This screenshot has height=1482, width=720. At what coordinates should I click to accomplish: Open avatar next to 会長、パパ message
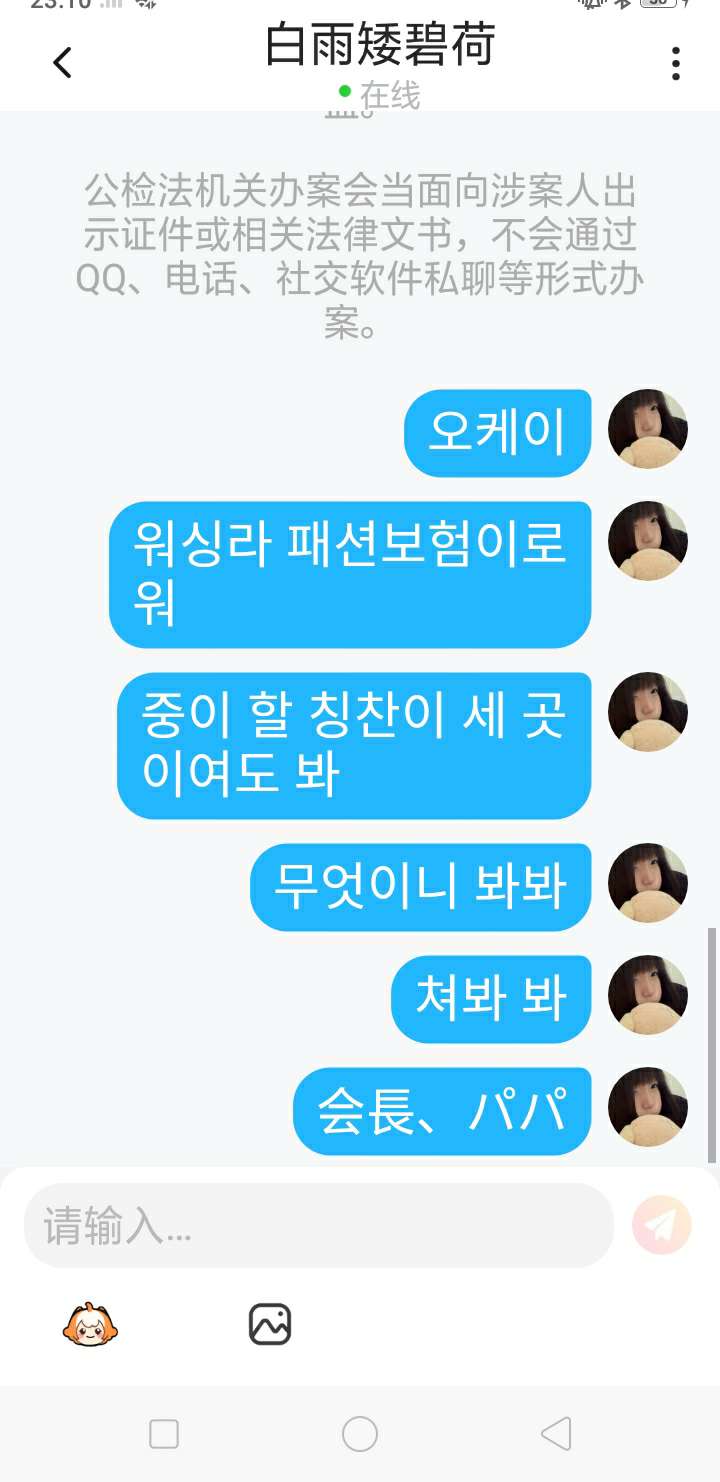648,1107
